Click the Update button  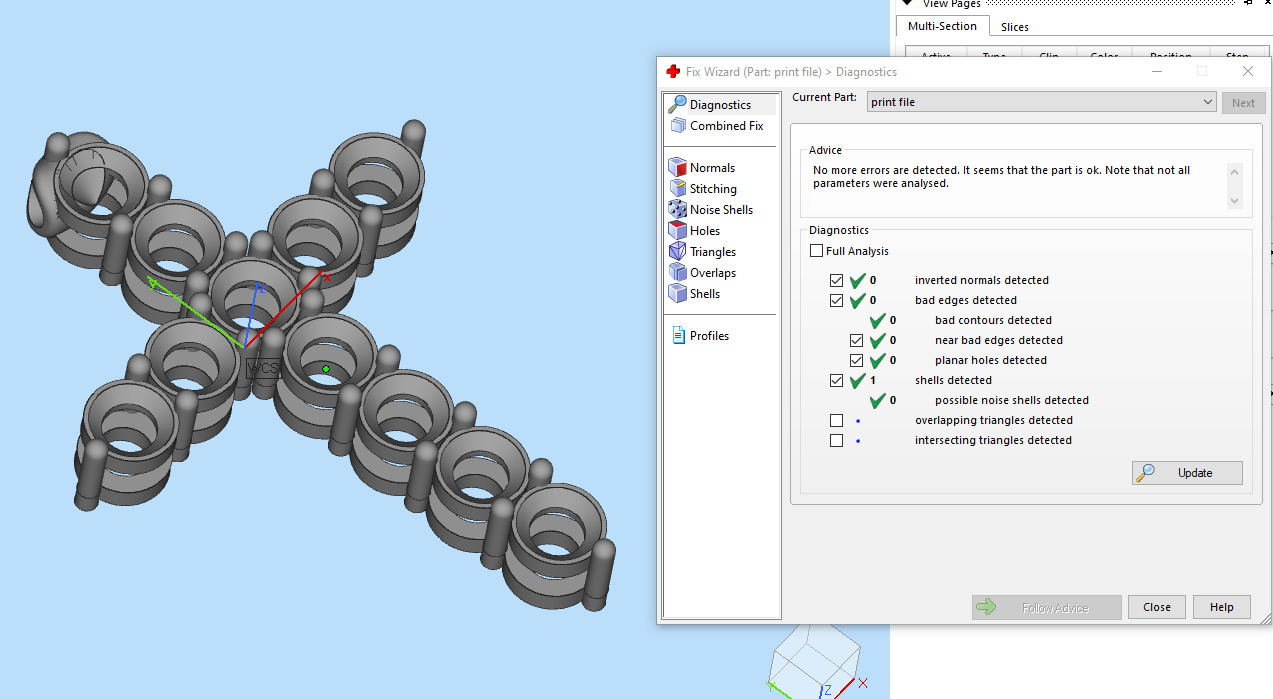click(x=1187, y=473)
